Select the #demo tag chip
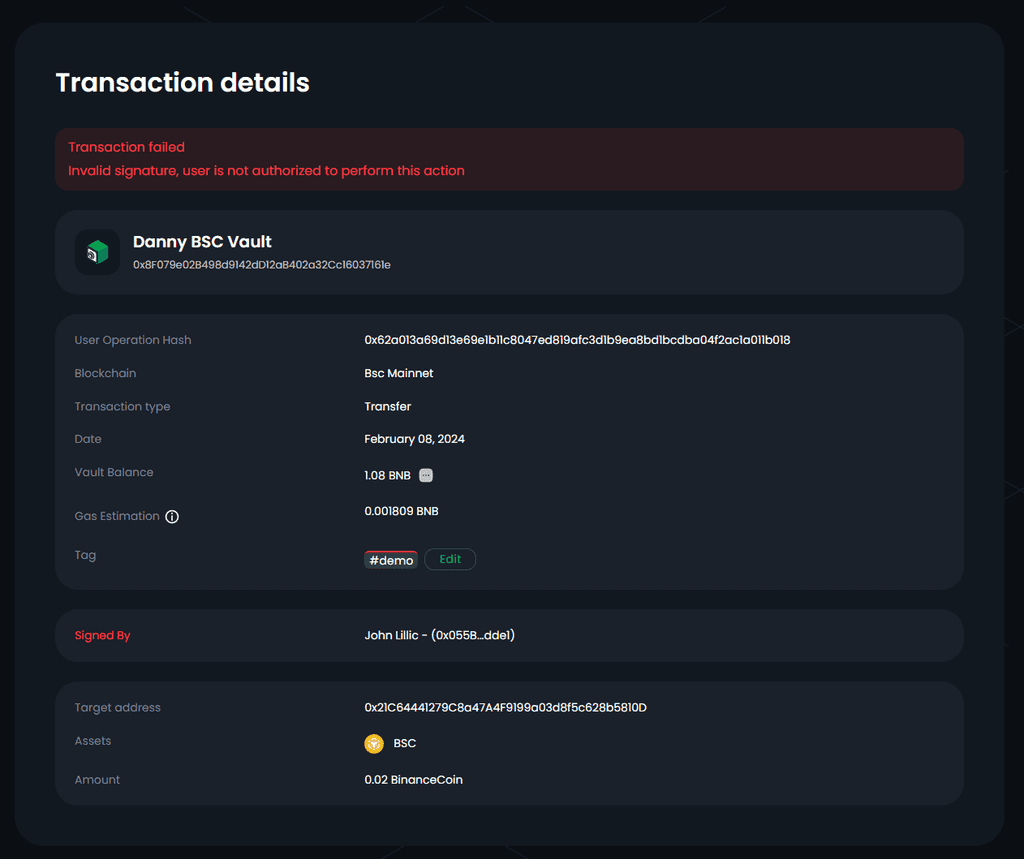The image size is (1024, 859). pos(391,560)
